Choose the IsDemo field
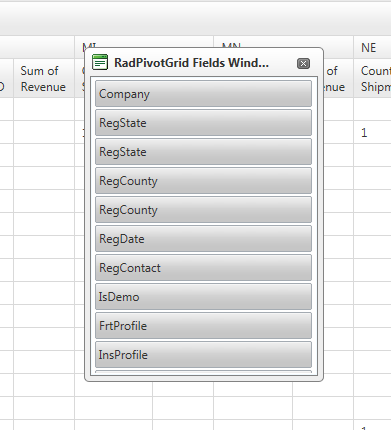Viewport: 391px width, 430px height. point(203,297)
